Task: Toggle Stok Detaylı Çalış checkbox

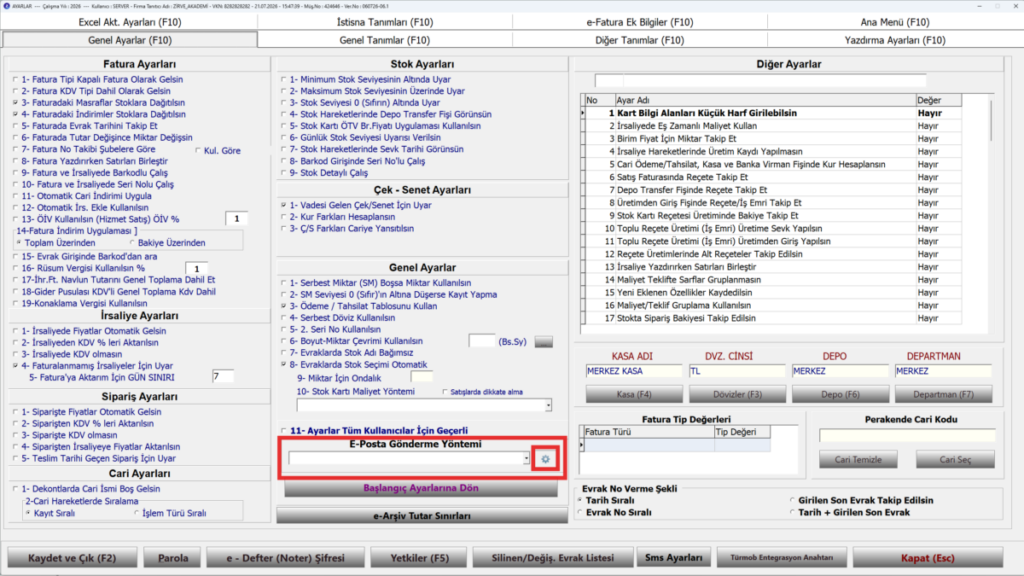Action: click(x=284, y=173)
